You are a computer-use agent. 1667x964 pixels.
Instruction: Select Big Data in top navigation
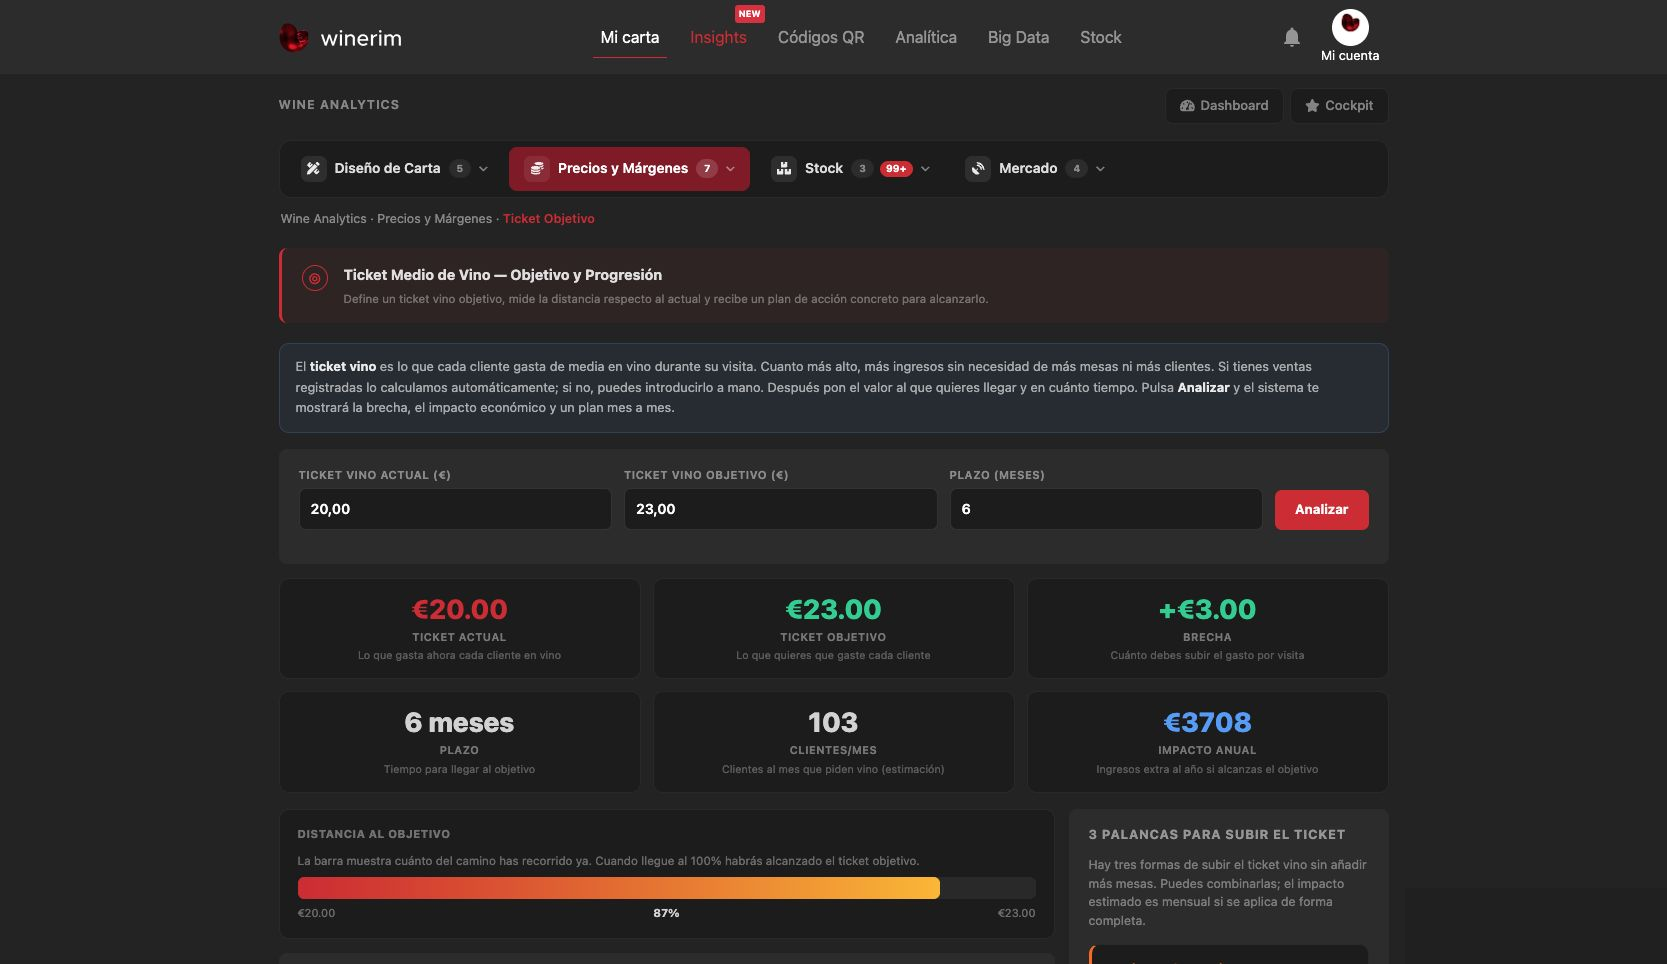coord(1018,38)
